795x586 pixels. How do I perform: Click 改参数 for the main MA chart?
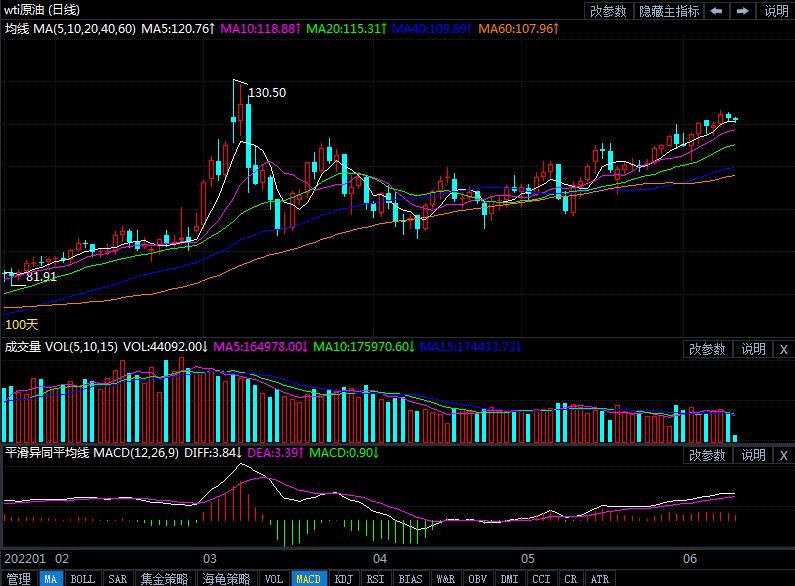608,11
